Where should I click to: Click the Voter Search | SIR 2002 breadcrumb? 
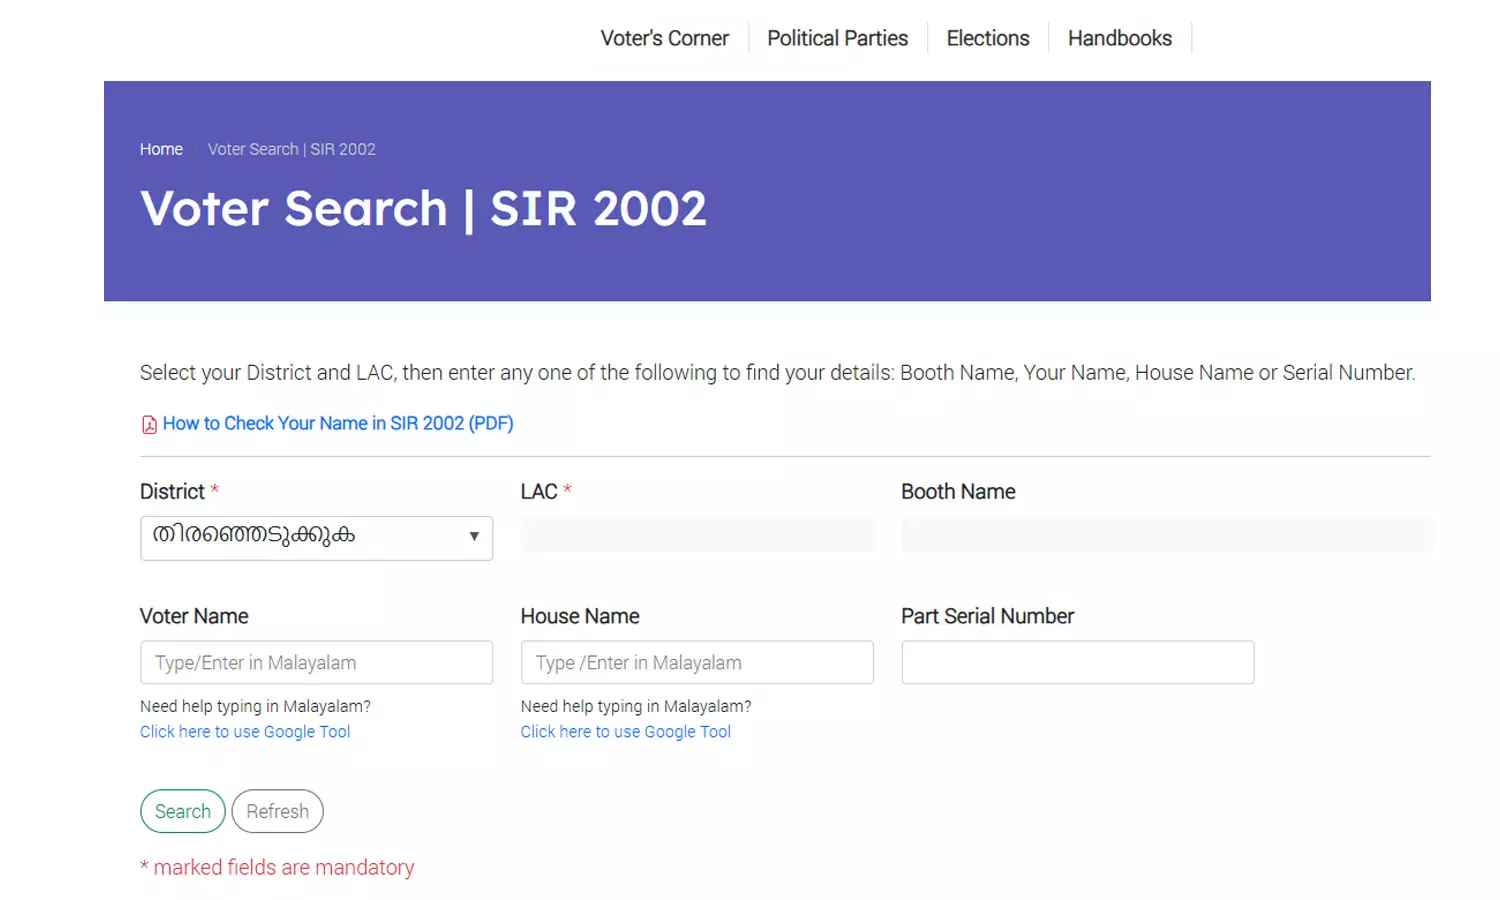[x=291, y=149]
